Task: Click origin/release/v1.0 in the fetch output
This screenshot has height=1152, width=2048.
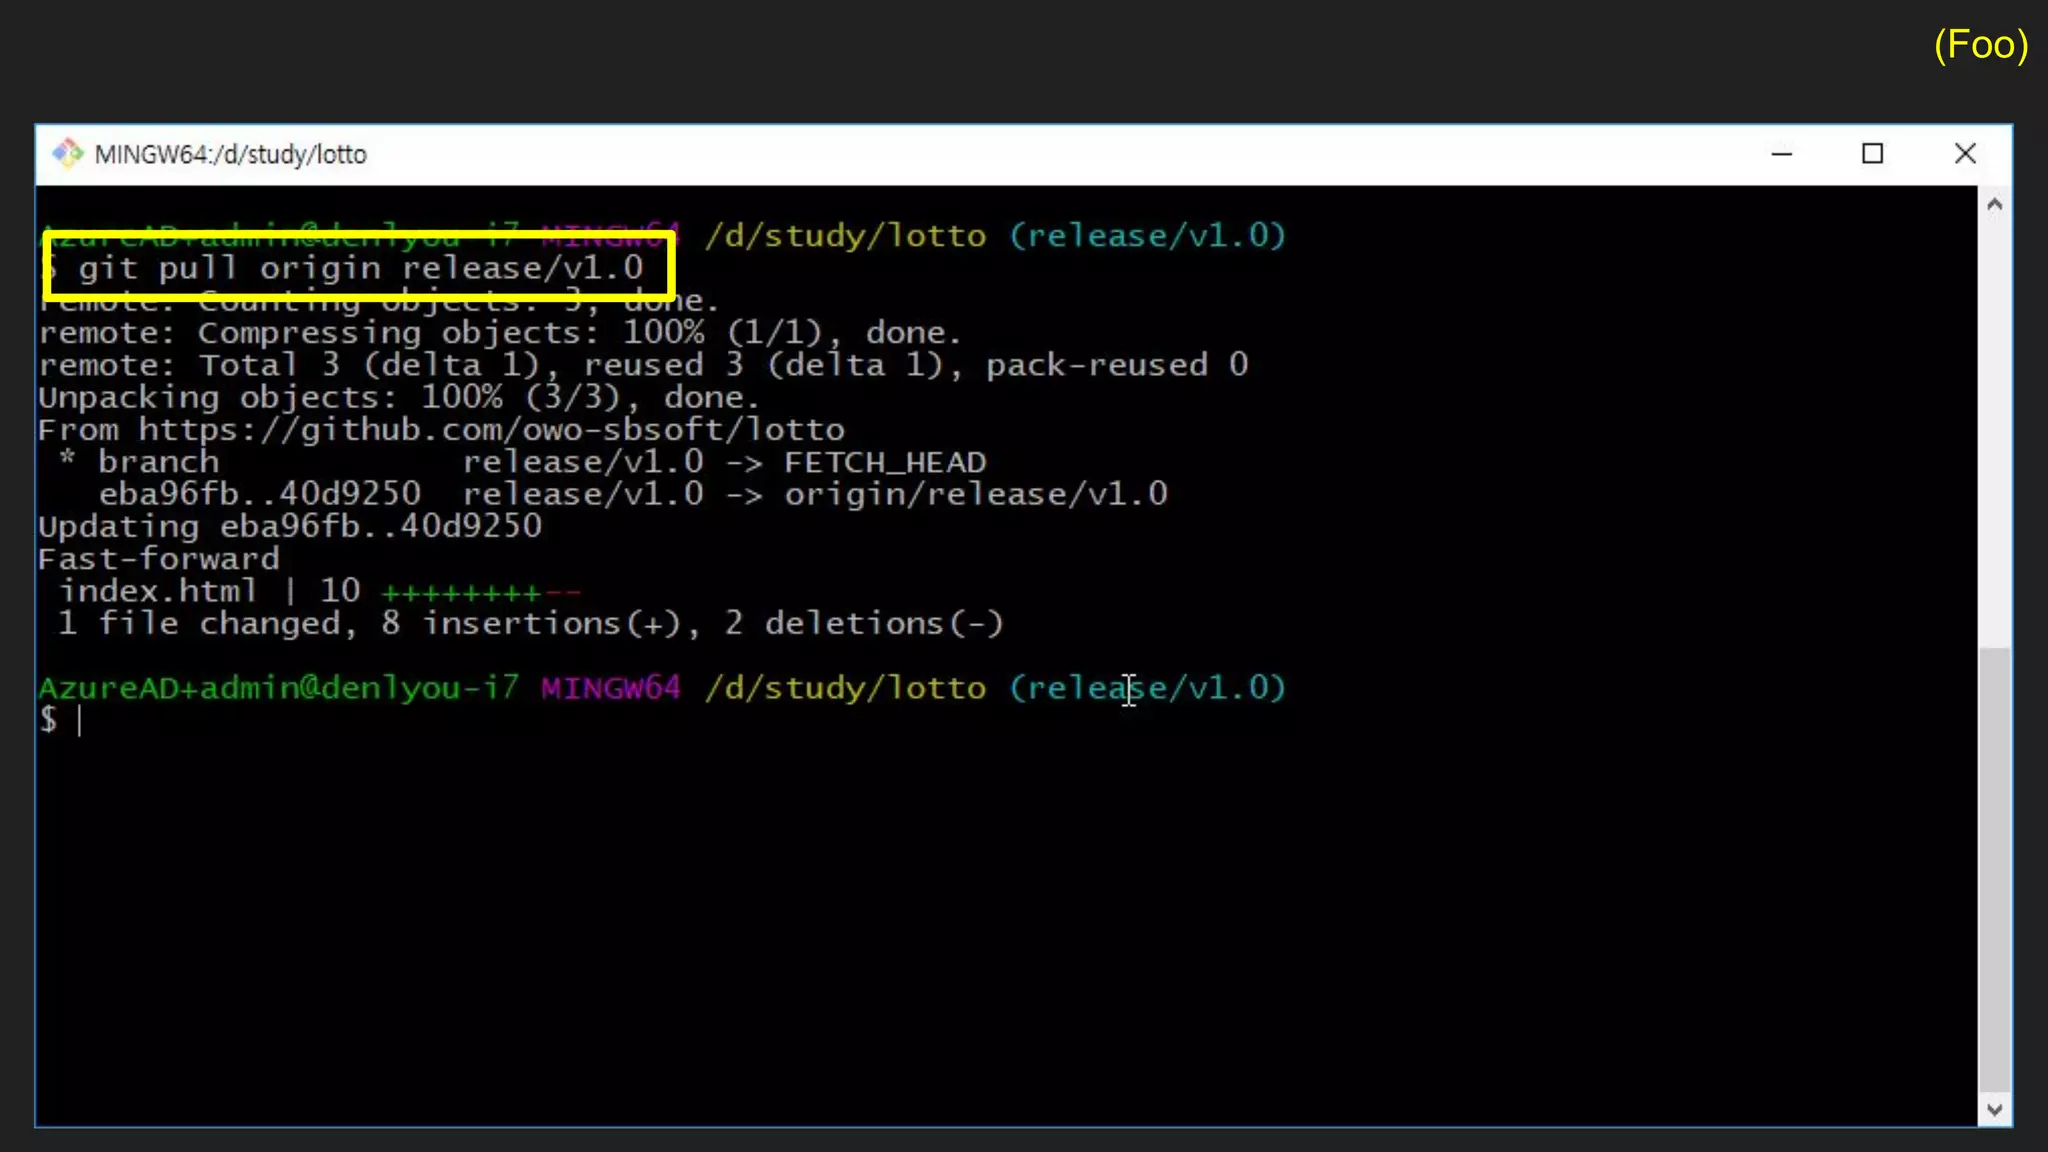Action: pyautogui.click(x=975, y=494)
